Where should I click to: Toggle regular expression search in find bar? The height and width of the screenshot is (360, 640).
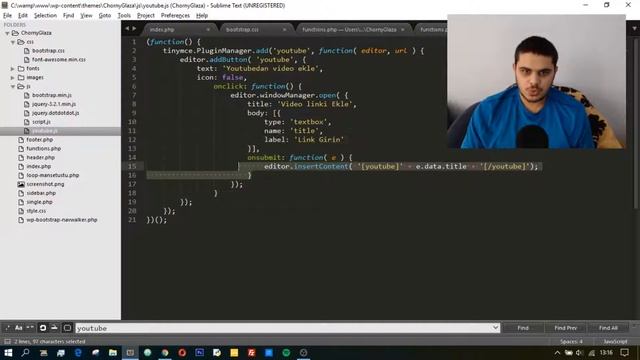[x=7, y=328]
